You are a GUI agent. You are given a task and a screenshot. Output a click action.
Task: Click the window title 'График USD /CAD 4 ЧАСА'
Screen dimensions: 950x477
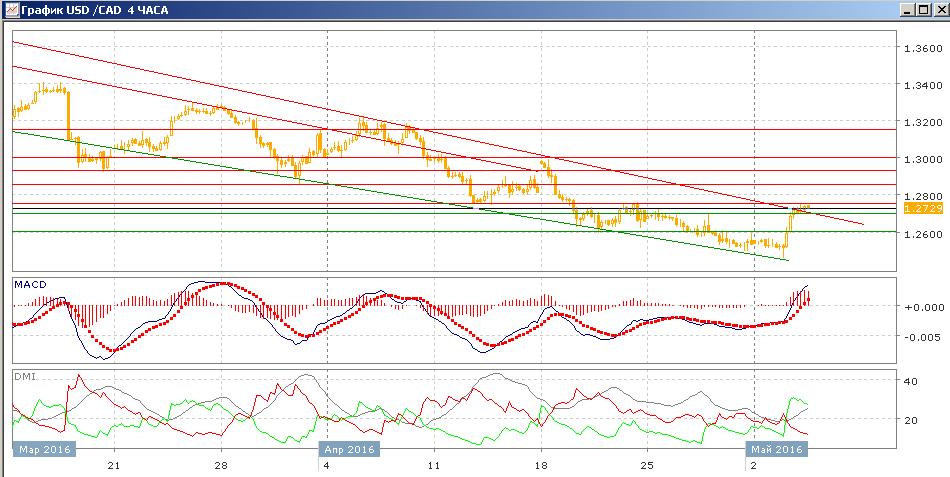[x=95, y=10]
